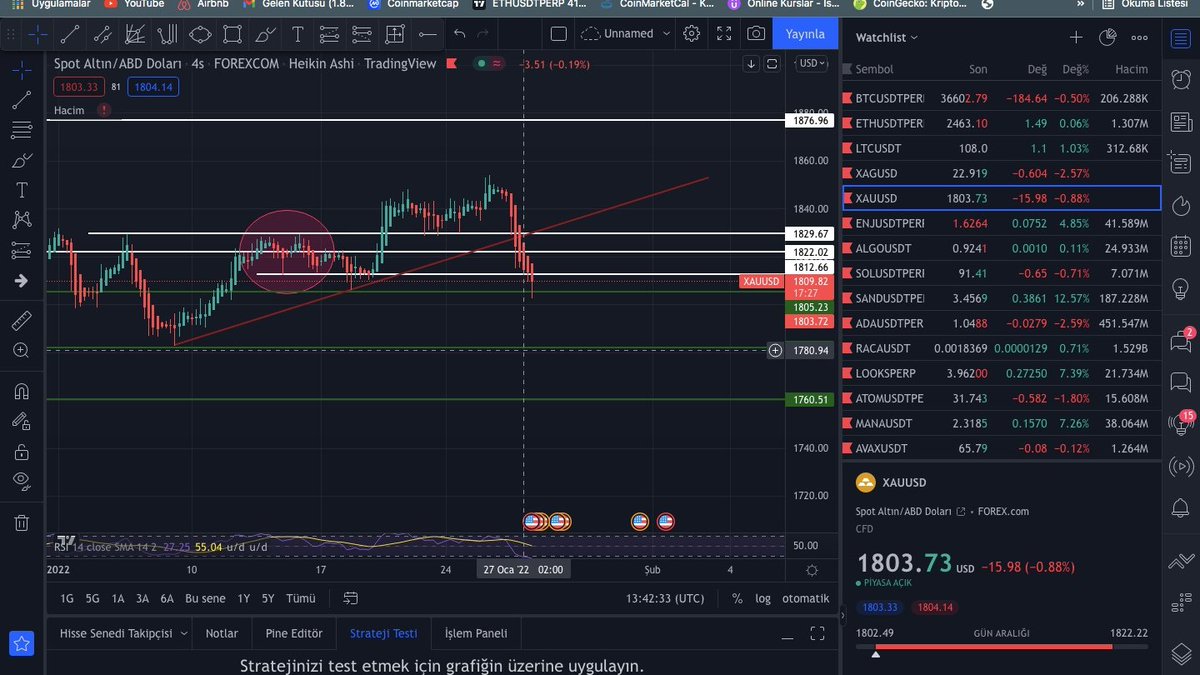Toggle lock all drawing tools
Screen dimensions: 1200x675
[22, 452]
